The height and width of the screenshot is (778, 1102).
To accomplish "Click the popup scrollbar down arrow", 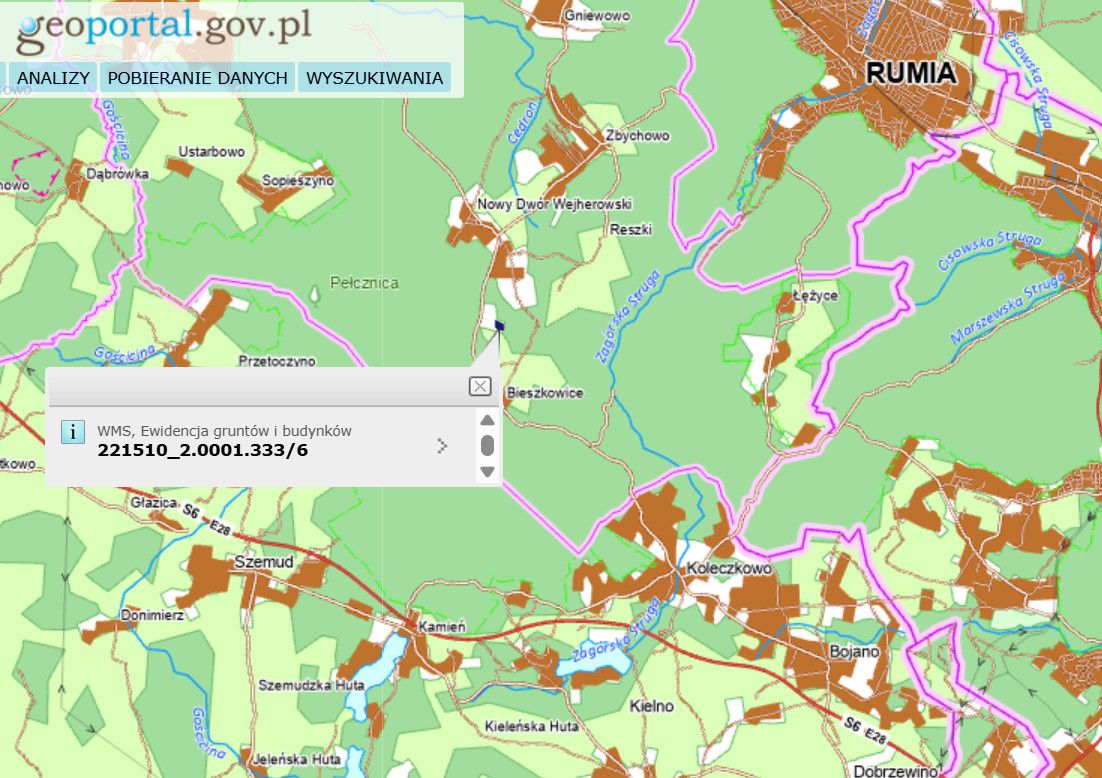I will tap(487, 471).
